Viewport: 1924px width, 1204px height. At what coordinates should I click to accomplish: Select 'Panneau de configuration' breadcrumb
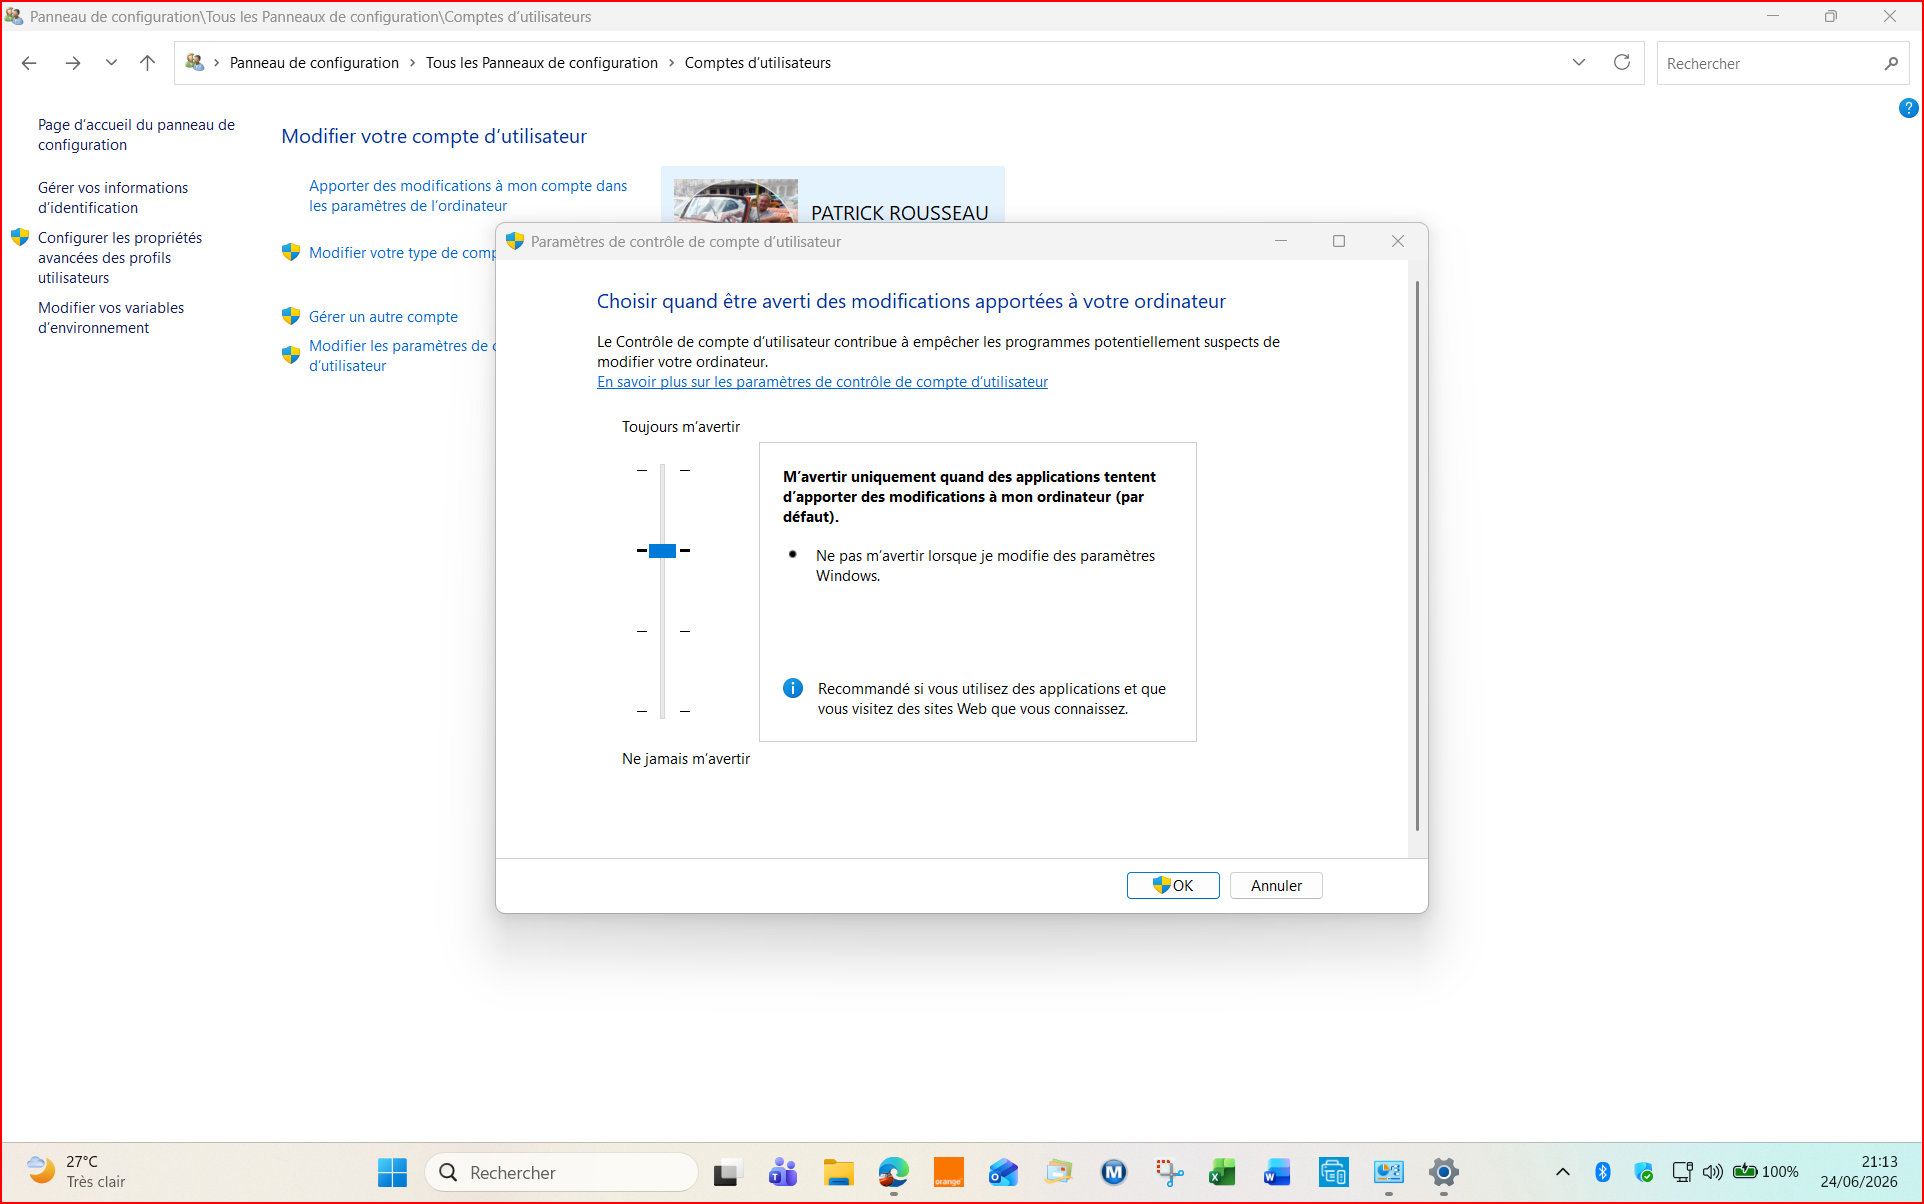point(314,63)
